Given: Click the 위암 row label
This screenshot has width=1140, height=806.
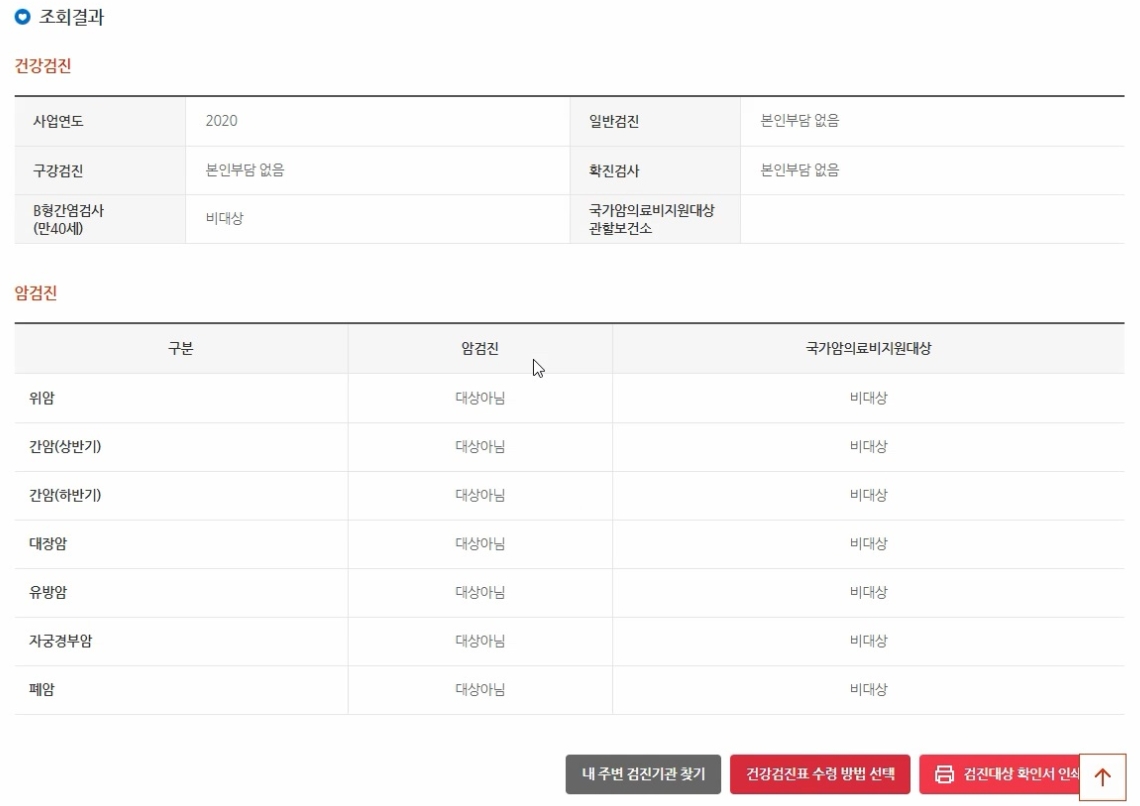Looking at the screenshot, I should click(41, 398).
